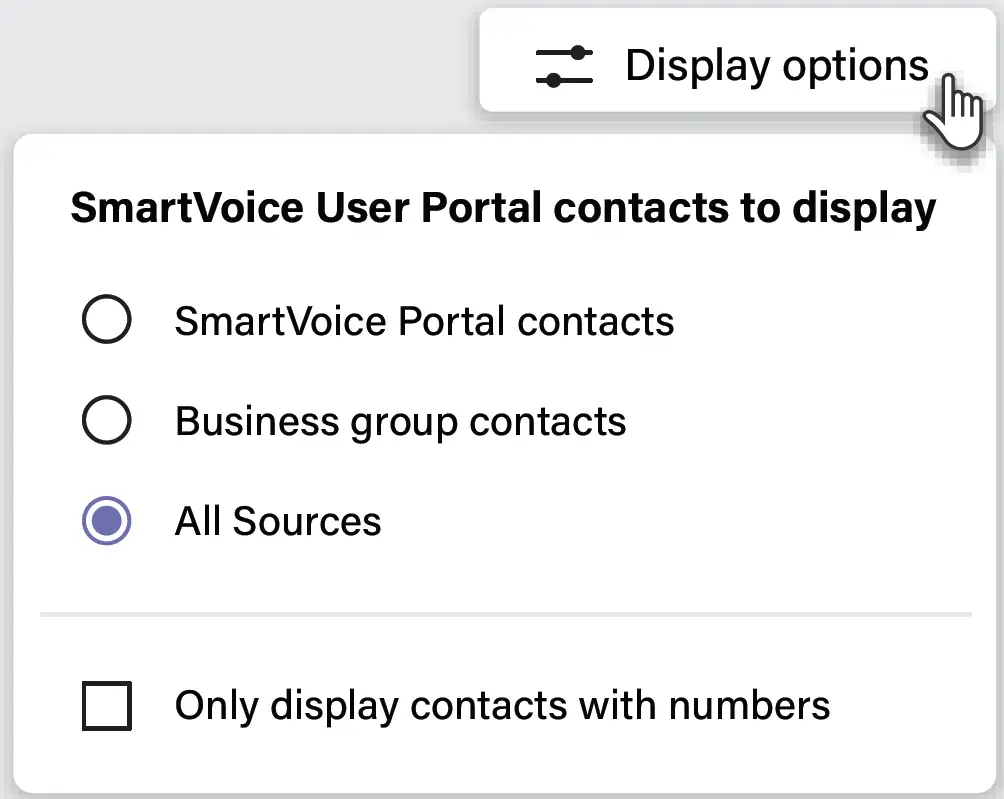Viewport: 1004px width, 799px height.
Task: Click the All Sources label text
Action: coord(277,520)
